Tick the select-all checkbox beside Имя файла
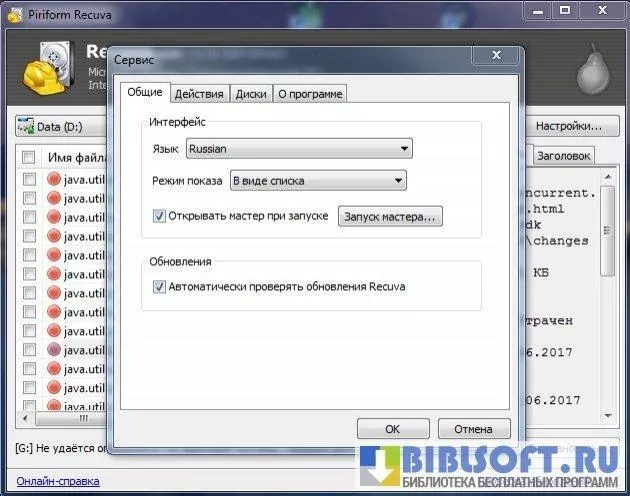 coord(28,157)
